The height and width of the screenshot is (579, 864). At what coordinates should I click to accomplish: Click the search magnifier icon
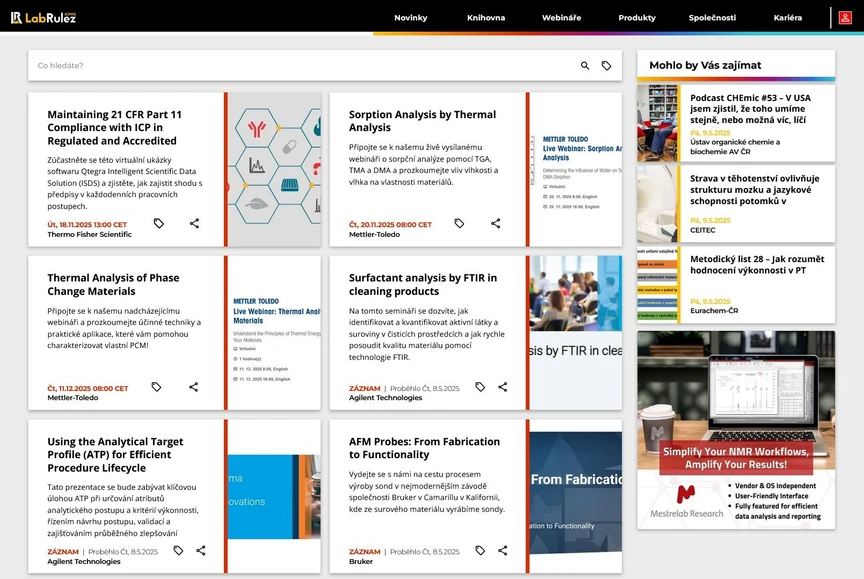(x=585, y=66)
